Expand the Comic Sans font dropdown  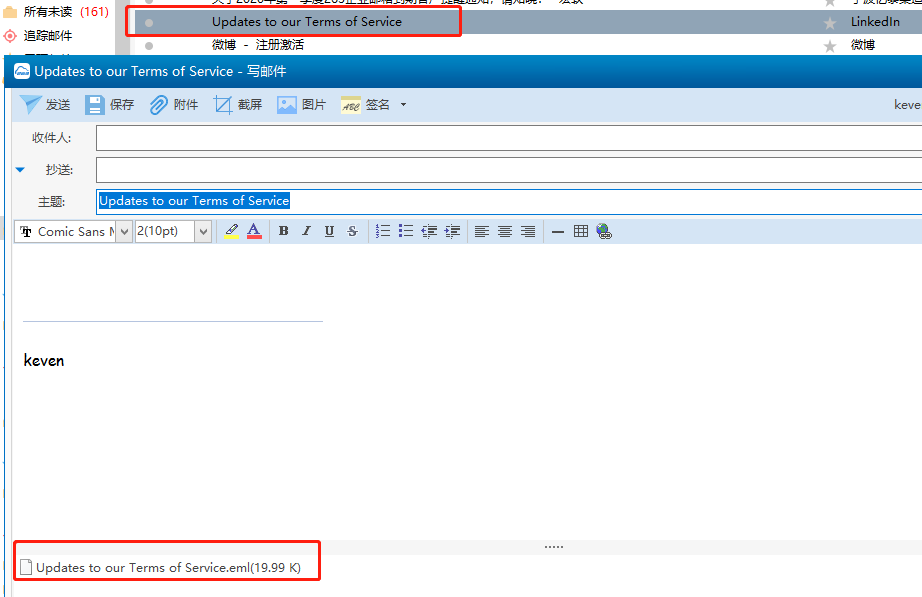(124, 232)
